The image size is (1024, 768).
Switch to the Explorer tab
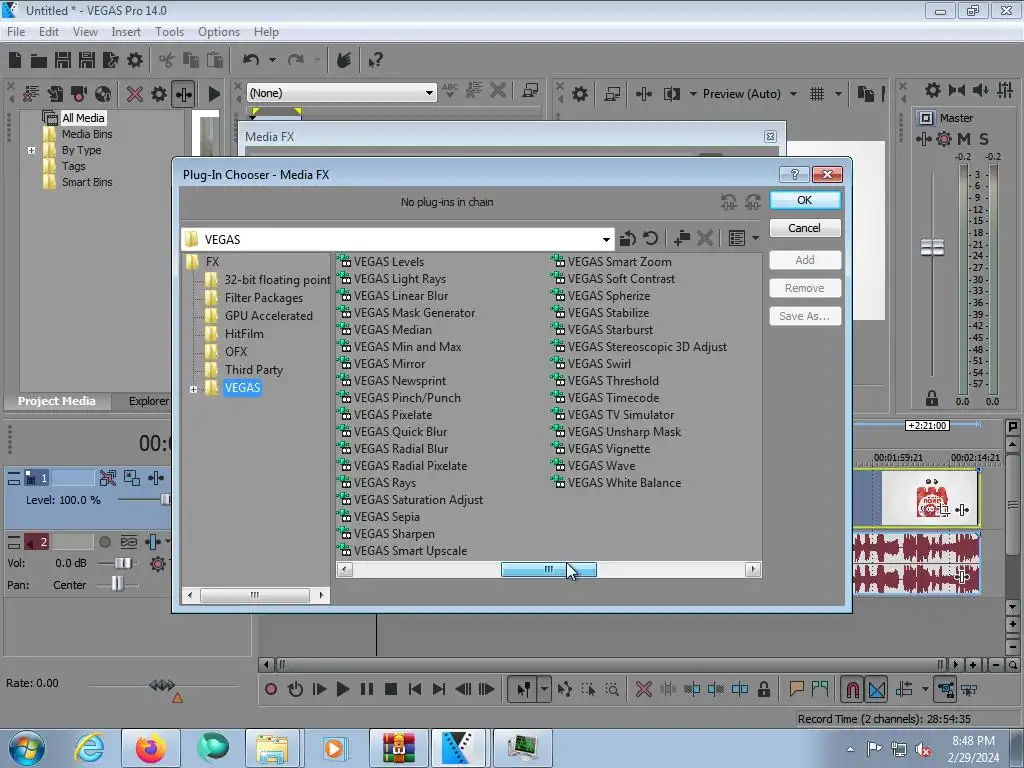click(x=148, y=401)
